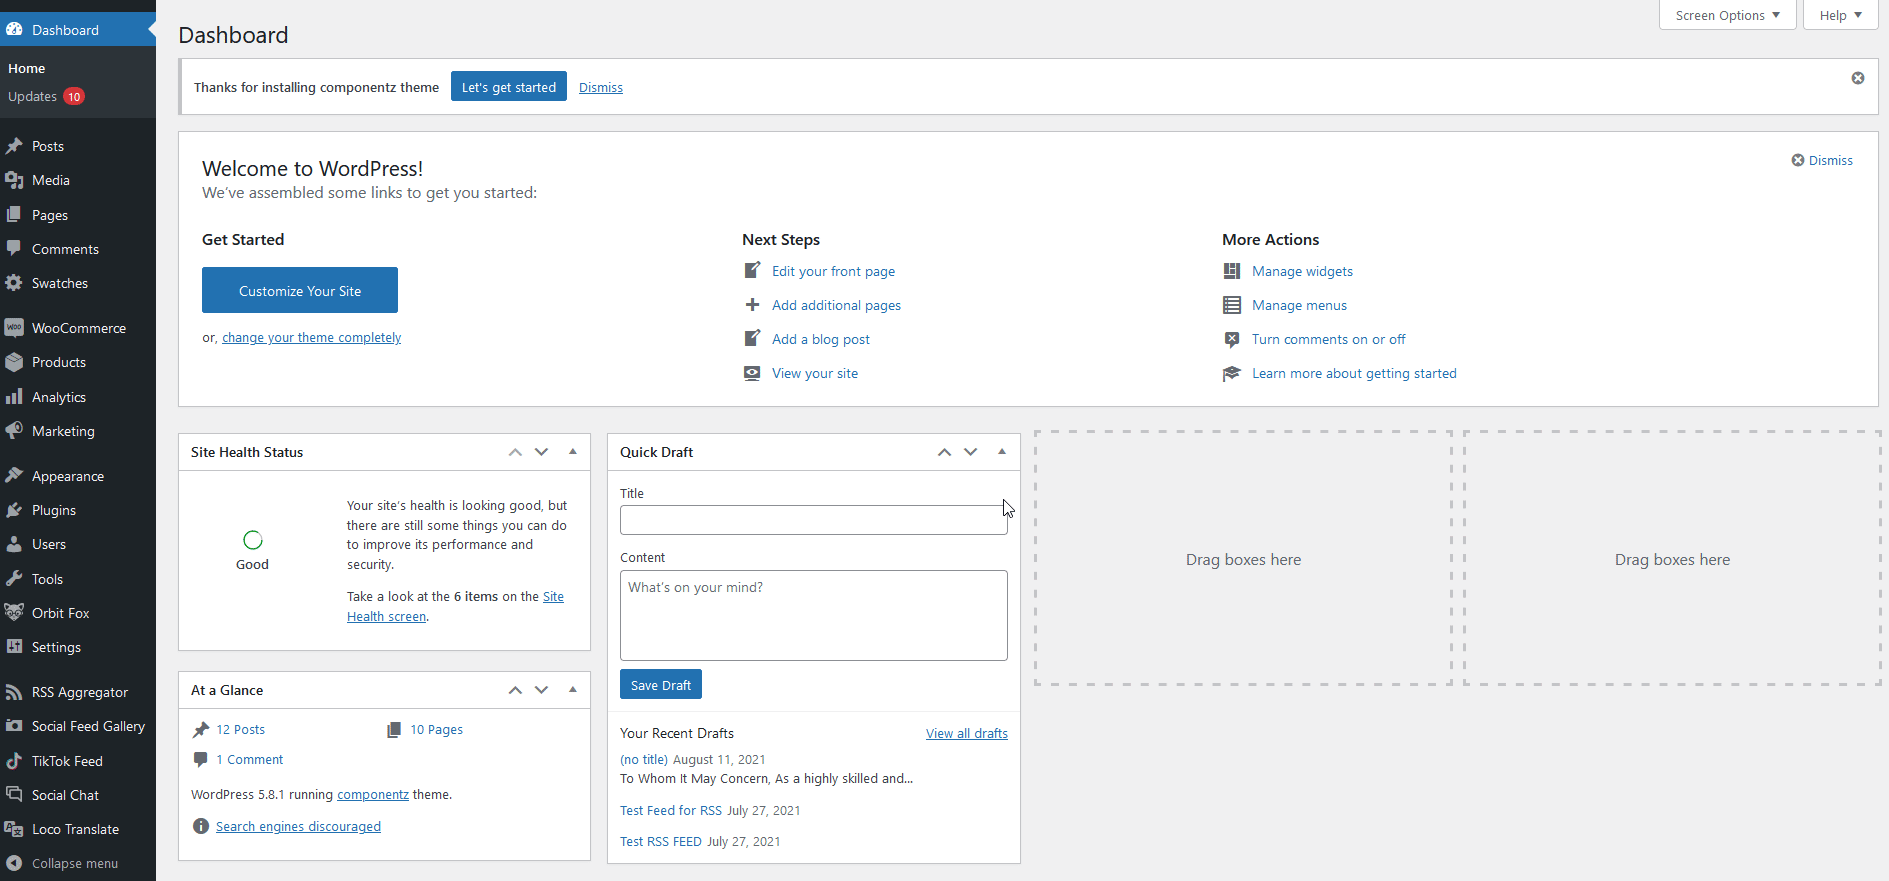Click the WooCommerce logo icon
The width and height of the screenshot is (1889, 881).
pyautogui.click(x=14, y=328)
